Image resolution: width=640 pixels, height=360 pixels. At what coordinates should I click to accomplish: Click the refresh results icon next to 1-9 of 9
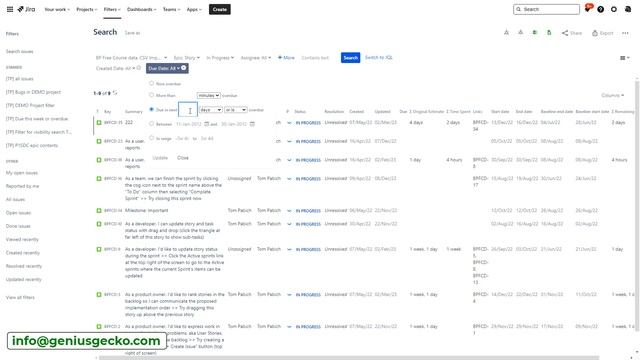115,93
